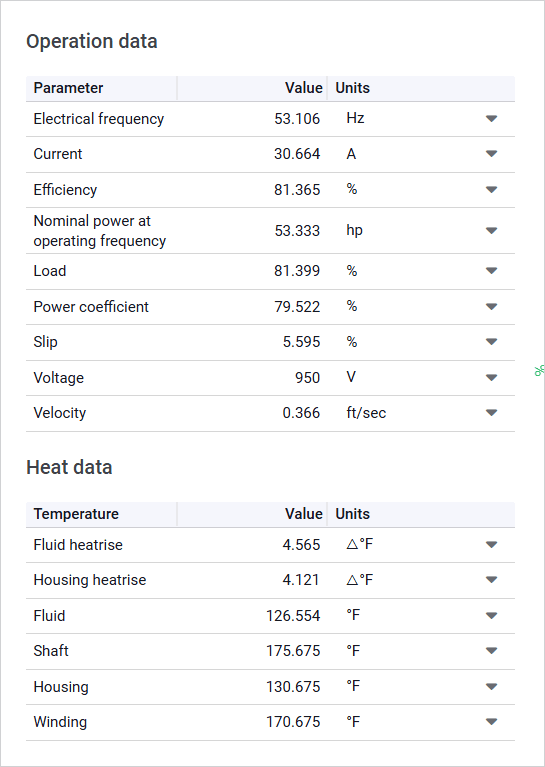Open the Housing temperature units dropdown
The height and width of the screenshot is (767, 545).
pyautogui.click(x=491, y=686)
